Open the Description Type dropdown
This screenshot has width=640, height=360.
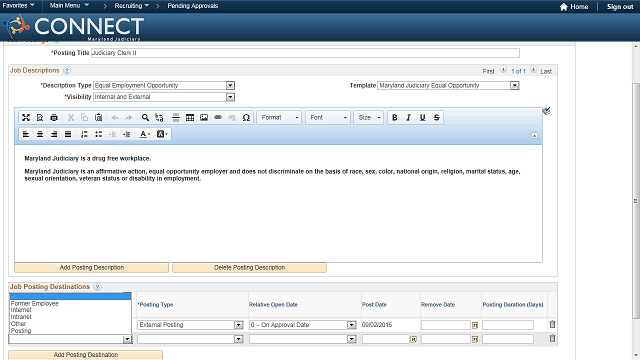pos(230,85)
